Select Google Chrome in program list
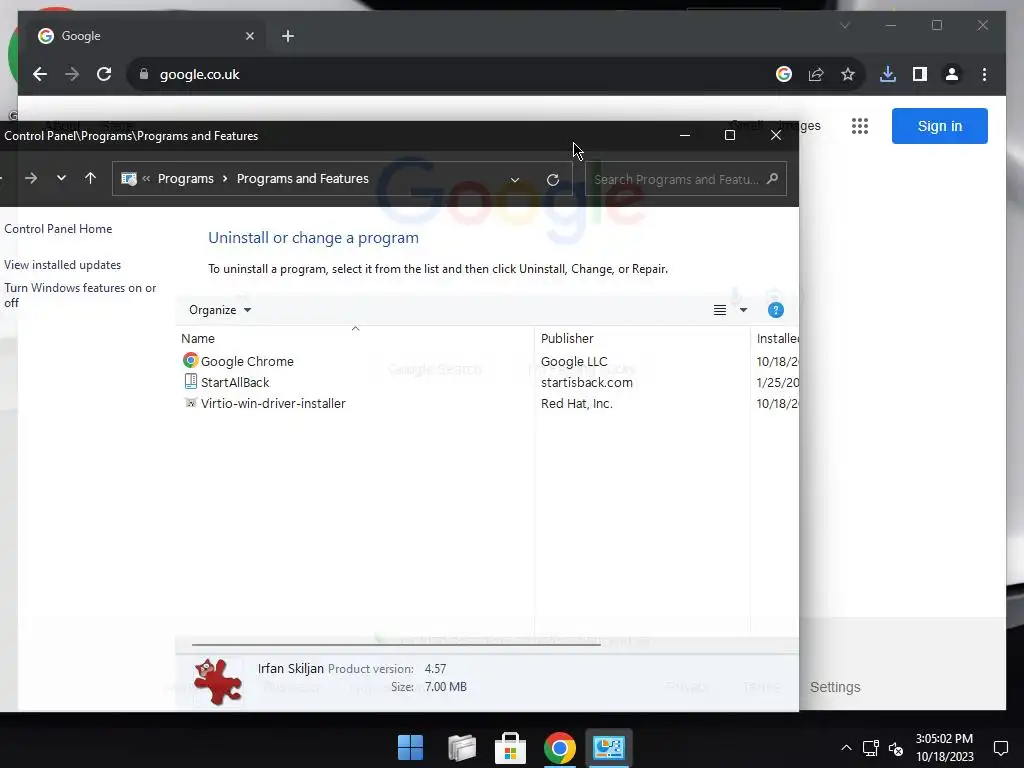The image size is (1024, 768). (247, 361)
